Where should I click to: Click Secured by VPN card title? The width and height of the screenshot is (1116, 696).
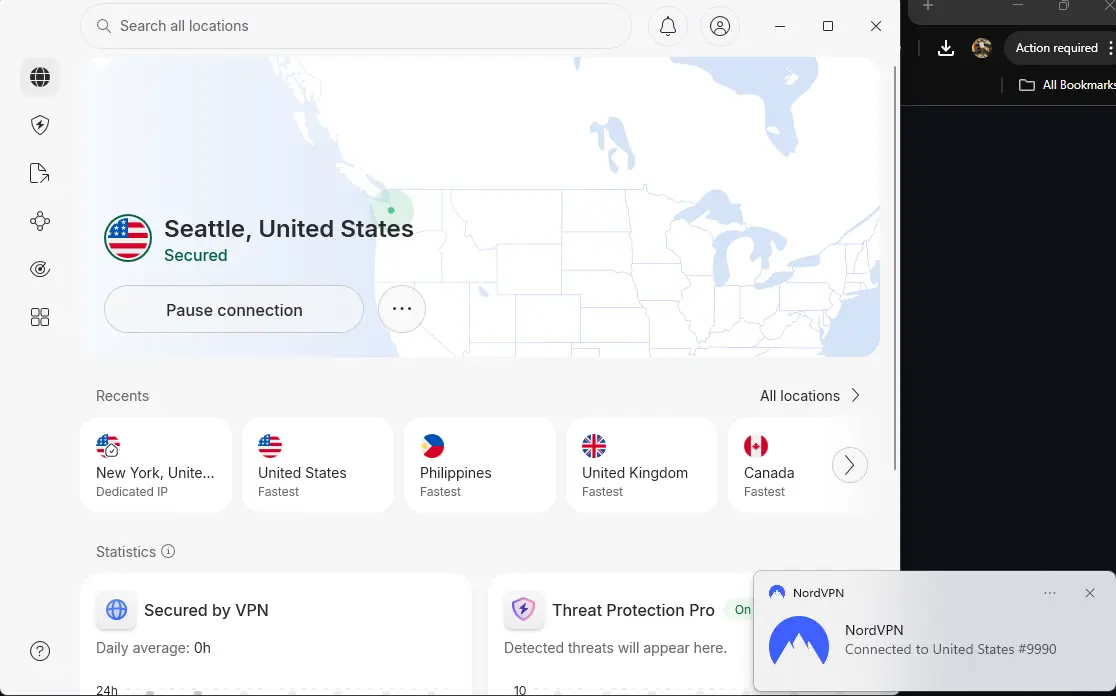tap(206, 610)
